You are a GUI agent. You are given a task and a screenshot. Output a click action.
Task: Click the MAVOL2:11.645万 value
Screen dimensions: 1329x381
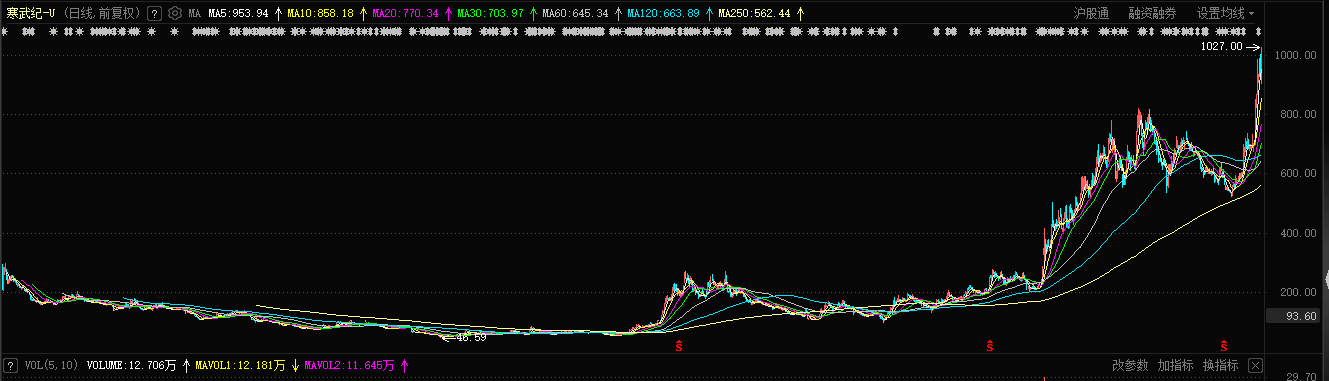(x=349, y=366)
